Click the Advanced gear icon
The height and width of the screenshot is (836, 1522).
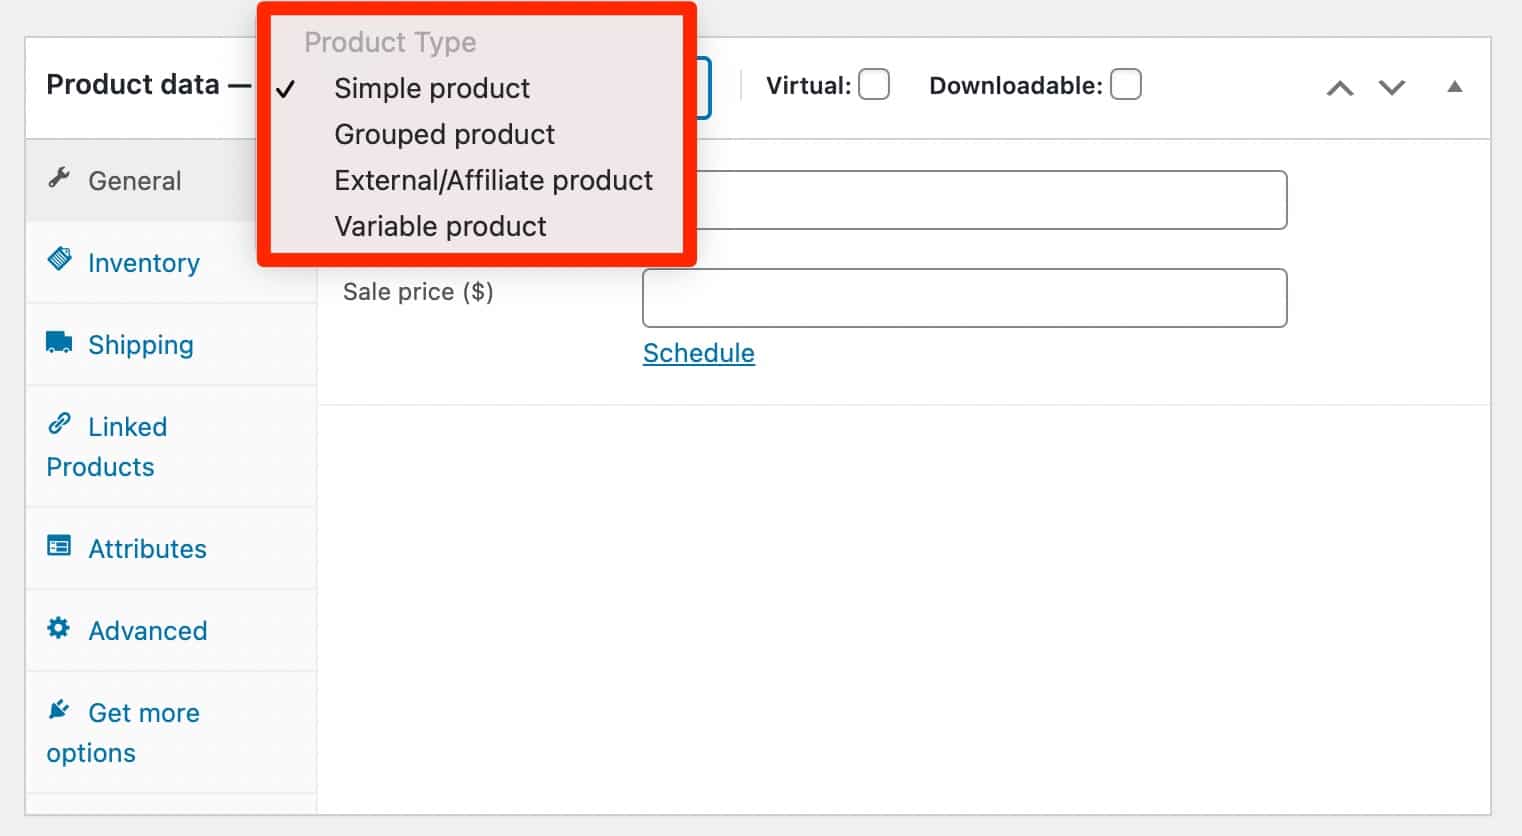click(58, 629)
